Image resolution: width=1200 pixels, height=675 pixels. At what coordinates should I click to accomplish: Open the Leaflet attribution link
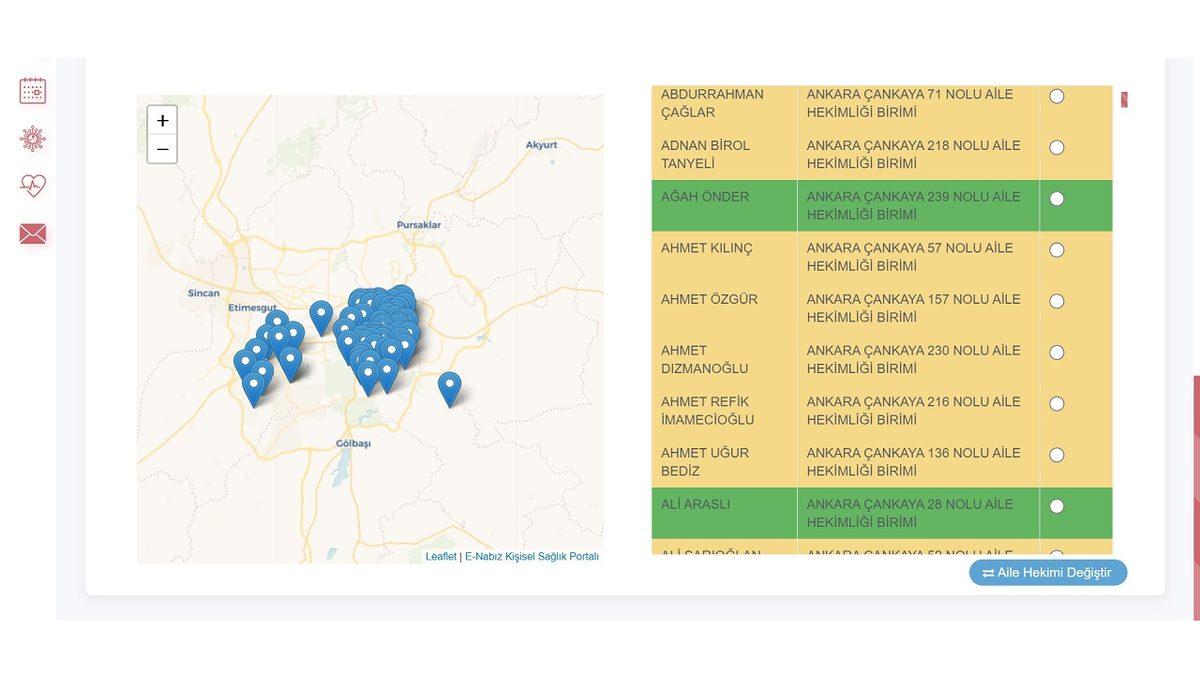click(441, 557)
